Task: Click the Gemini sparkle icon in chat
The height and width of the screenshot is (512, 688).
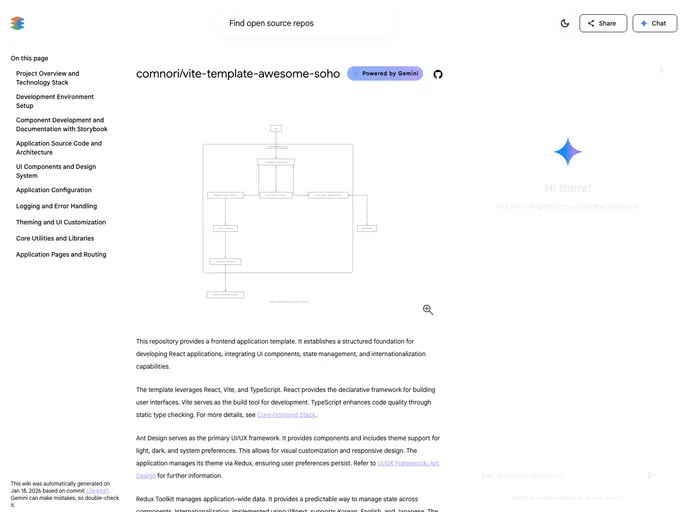Action: [x=567, y=153]
